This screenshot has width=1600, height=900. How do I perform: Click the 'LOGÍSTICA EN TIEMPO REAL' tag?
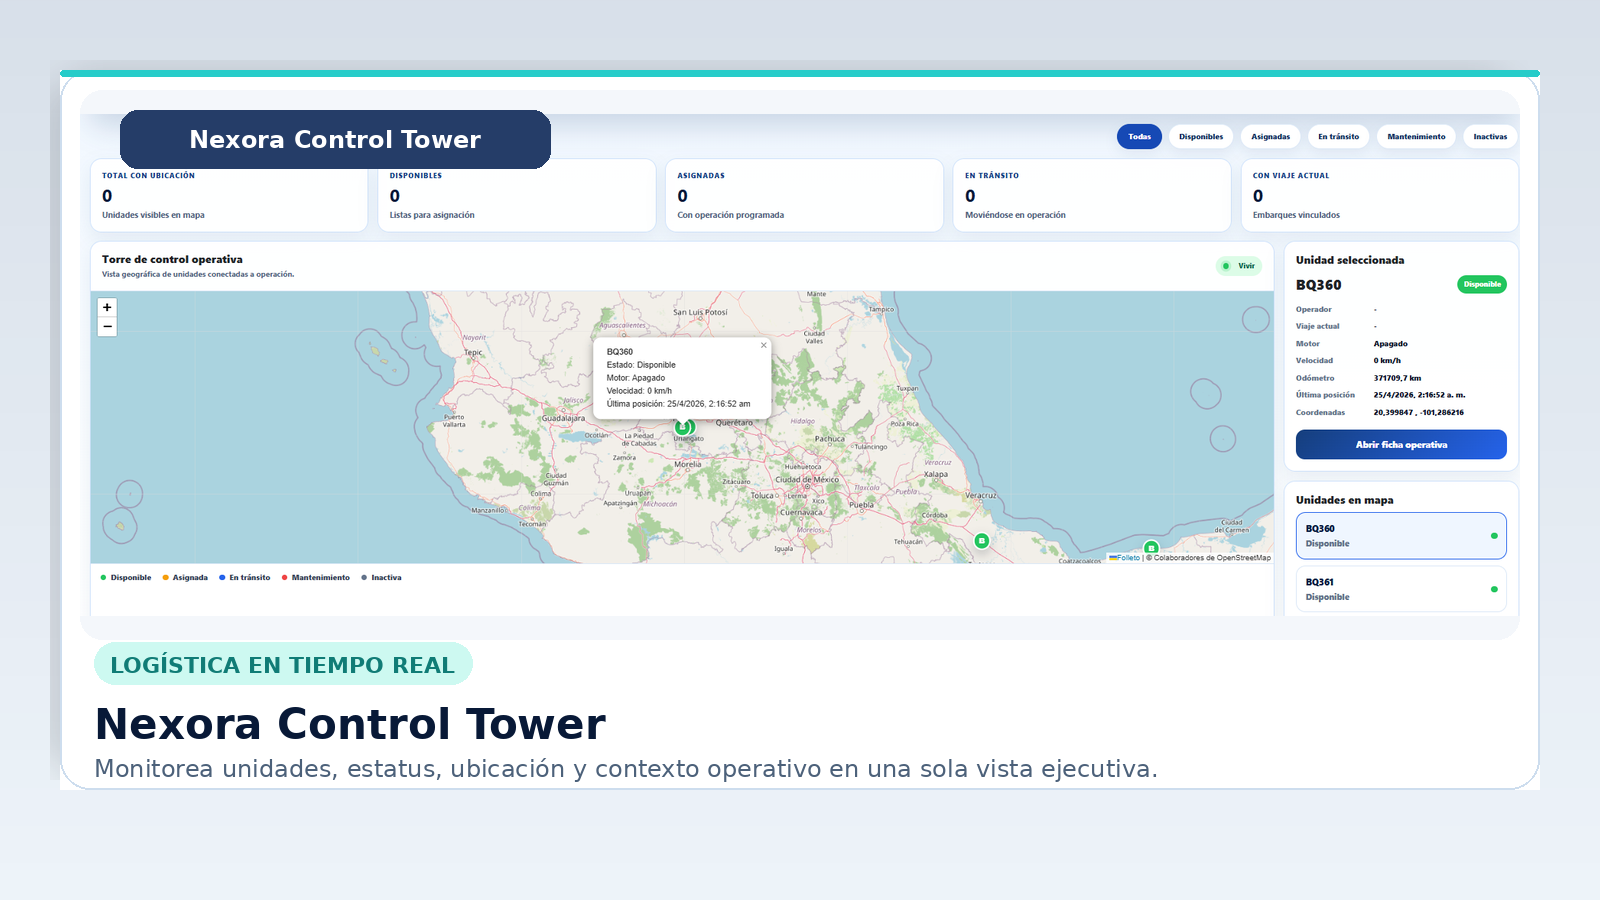click(283, 664)
